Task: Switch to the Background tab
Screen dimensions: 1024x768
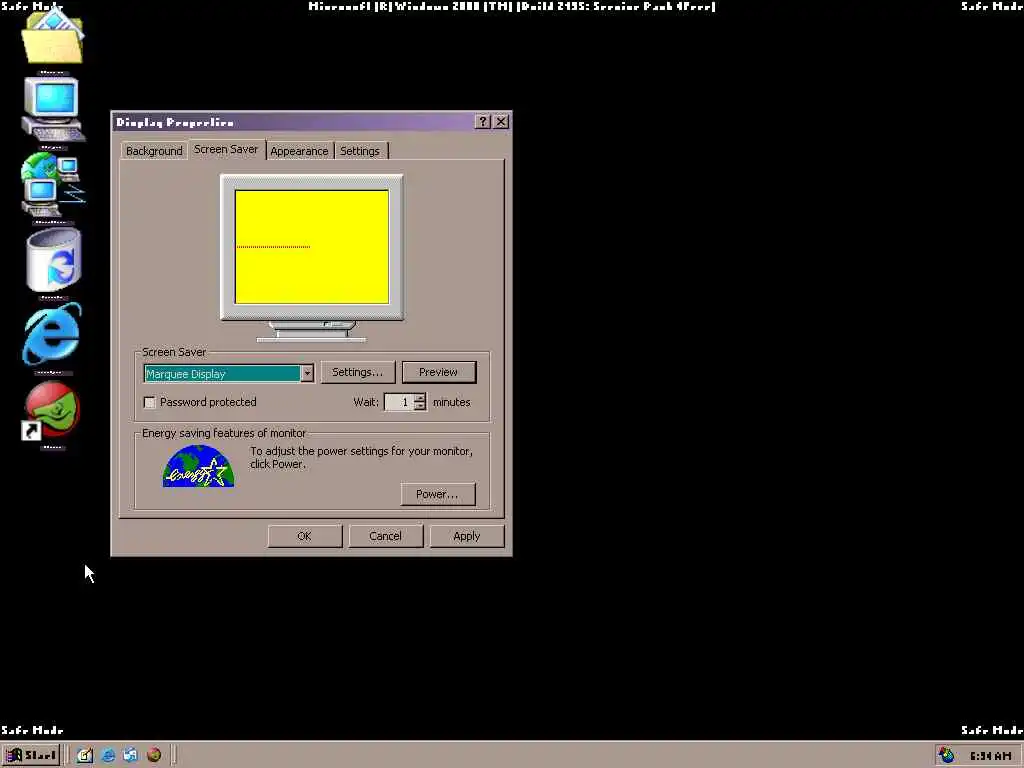Action: point(154,151)
